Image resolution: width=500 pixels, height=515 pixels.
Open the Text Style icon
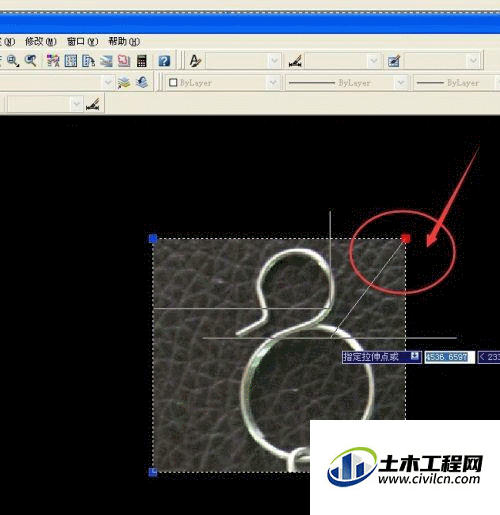coord(195,61)
